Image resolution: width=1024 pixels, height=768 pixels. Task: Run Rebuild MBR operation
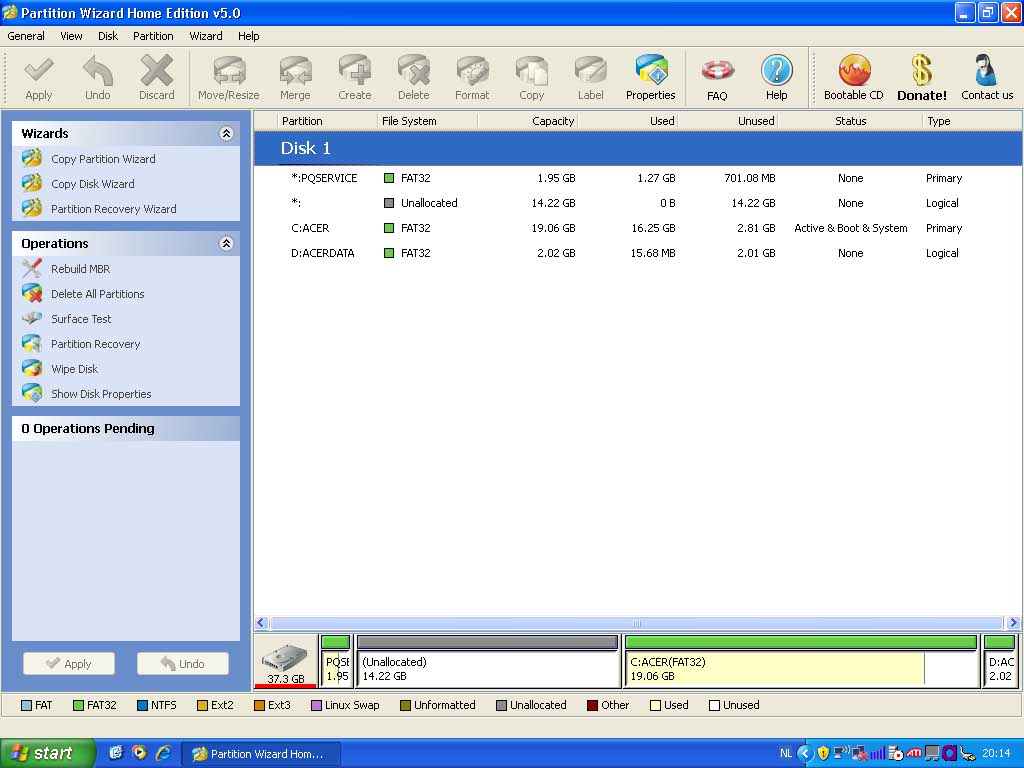(80, 269)
